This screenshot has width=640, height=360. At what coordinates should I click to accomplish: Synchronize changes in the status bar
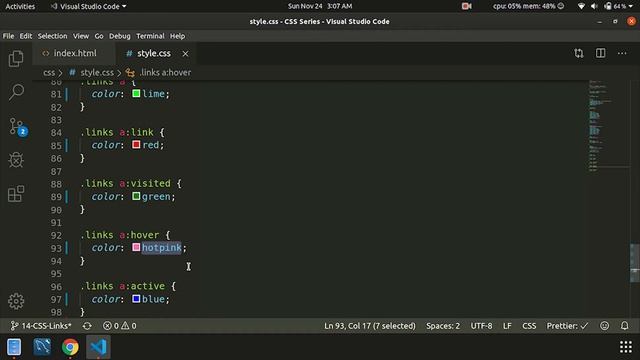87,326
